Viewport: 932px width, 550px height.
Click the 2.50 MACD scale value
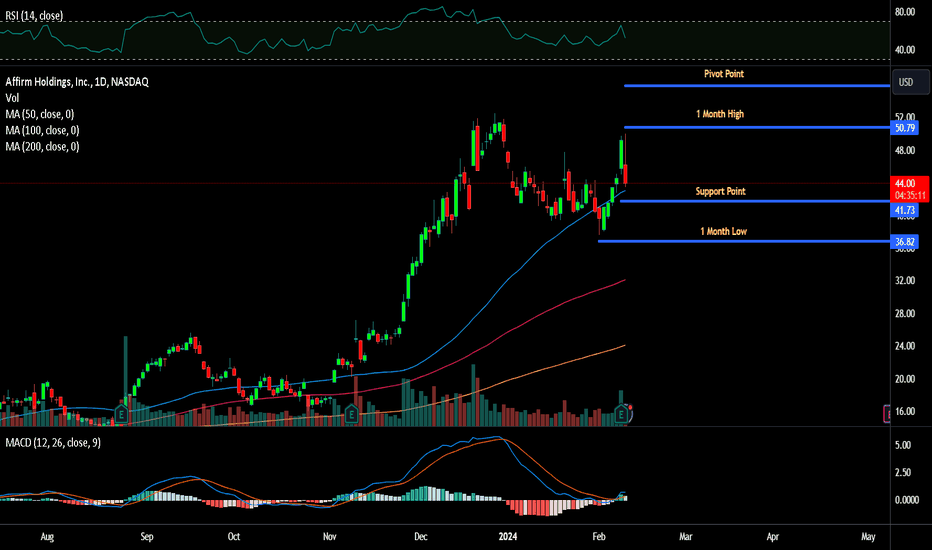point(903,472)
